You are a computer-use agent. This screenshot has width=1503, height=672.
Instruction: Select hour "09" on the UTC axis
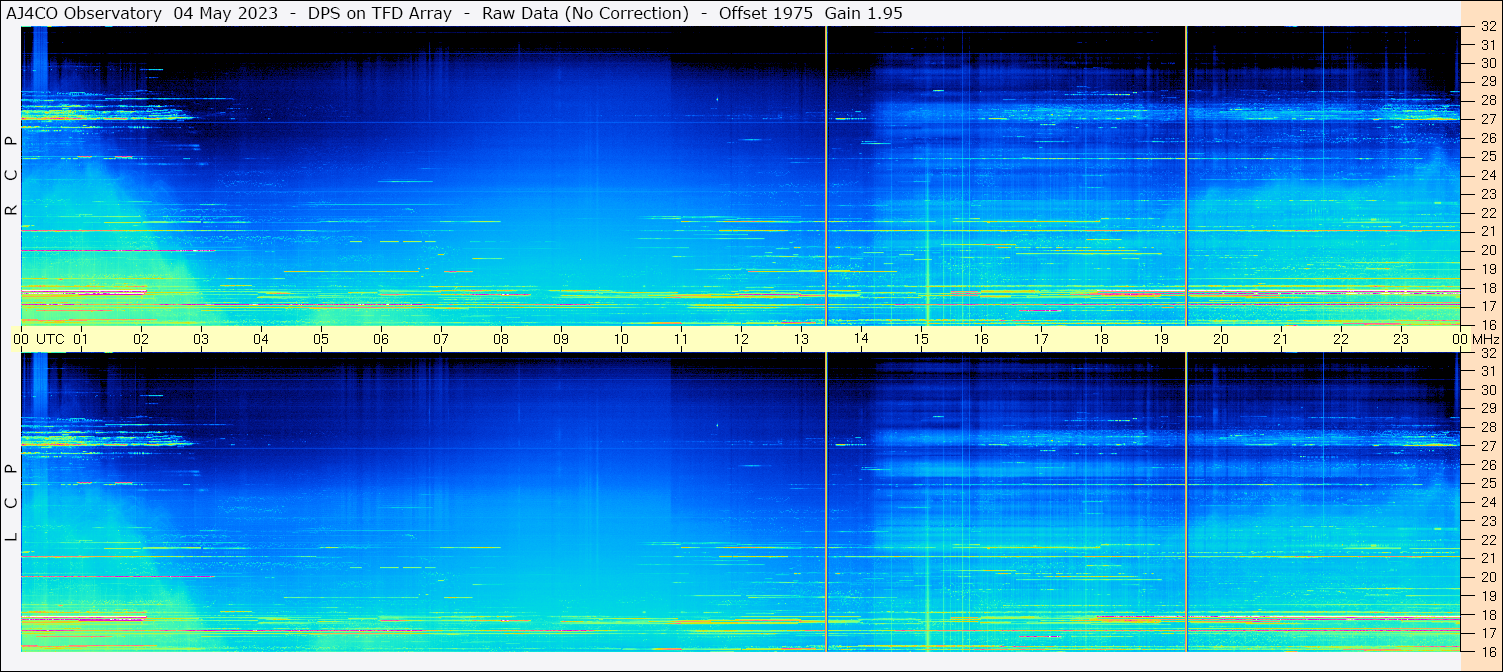561,339
